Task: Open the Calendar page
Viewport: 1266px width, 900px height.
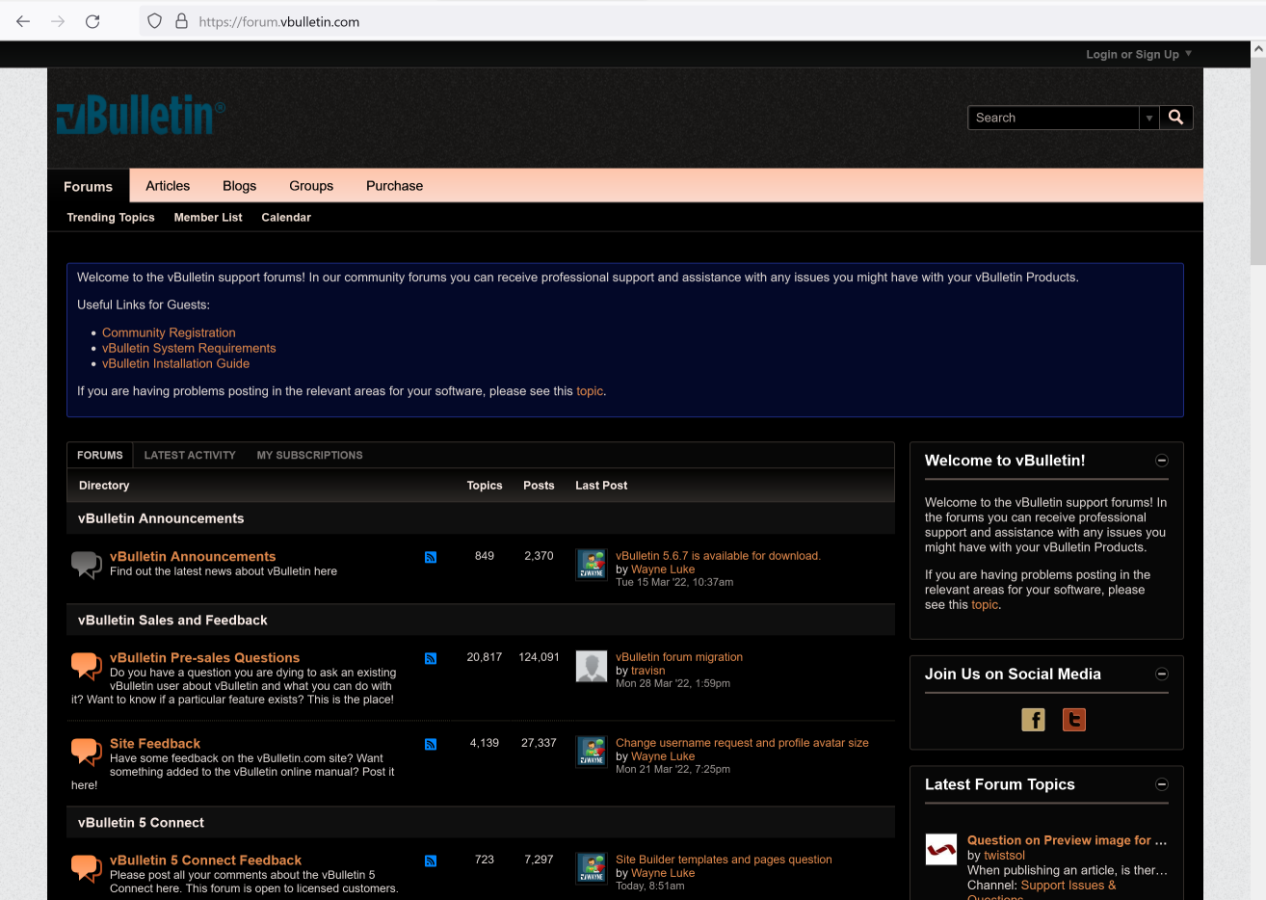Action: (x=286, y=217)
